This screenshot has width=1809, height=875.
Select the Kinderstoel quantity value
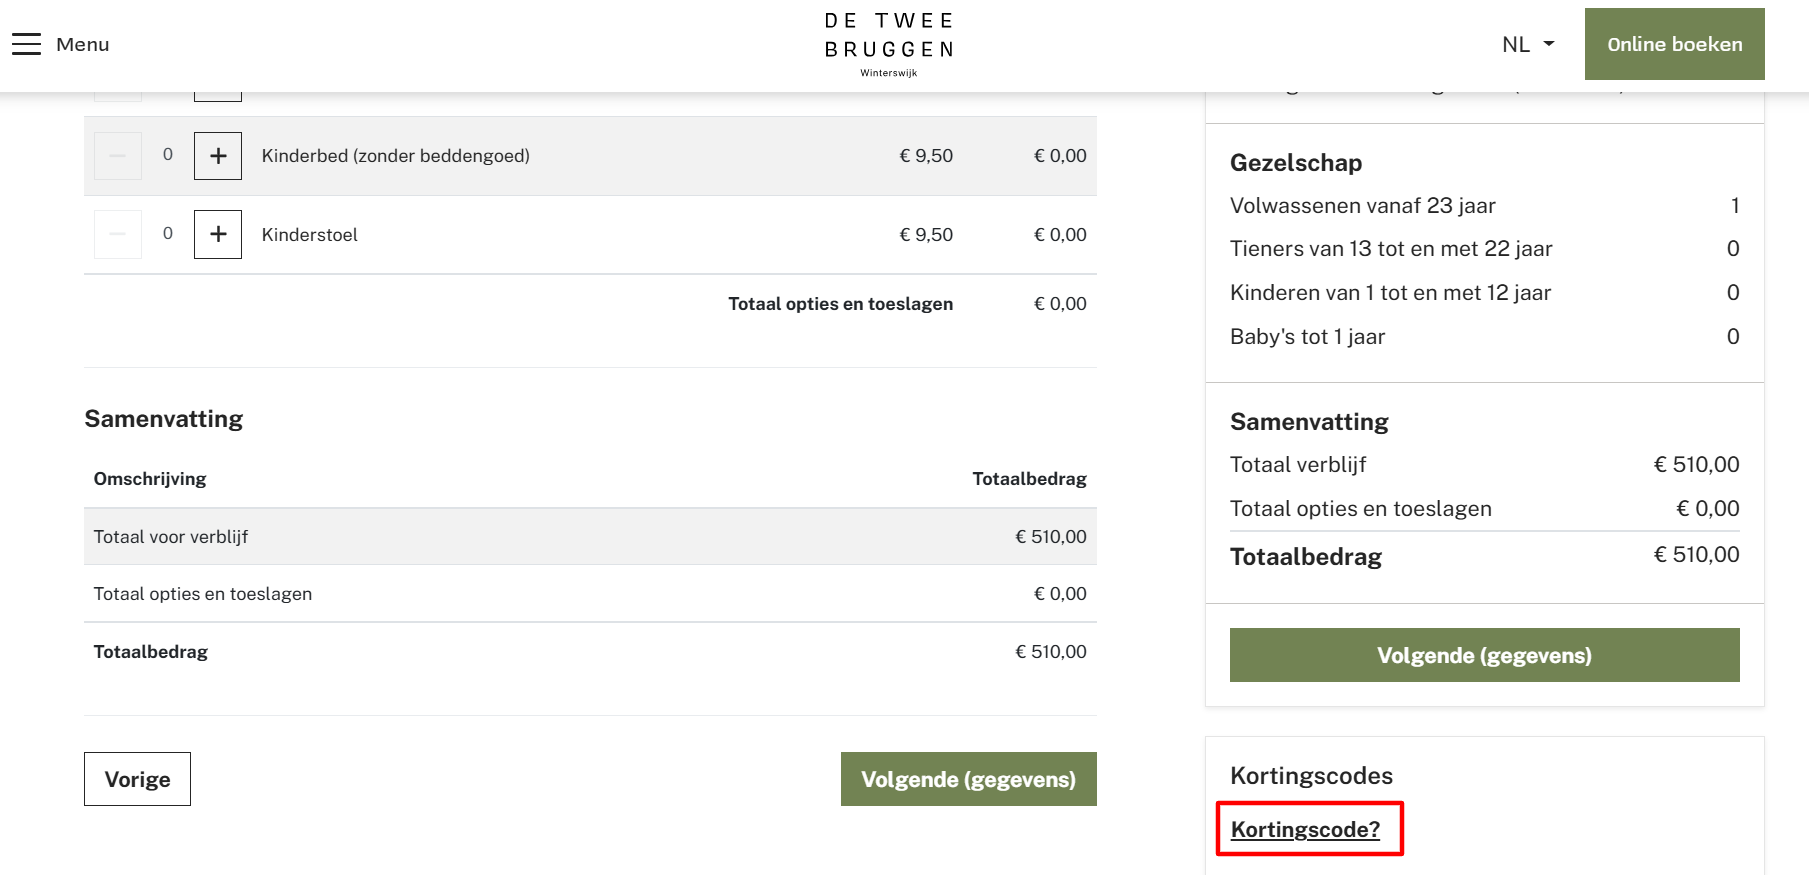pyautogui.click(x=168, y=234)
